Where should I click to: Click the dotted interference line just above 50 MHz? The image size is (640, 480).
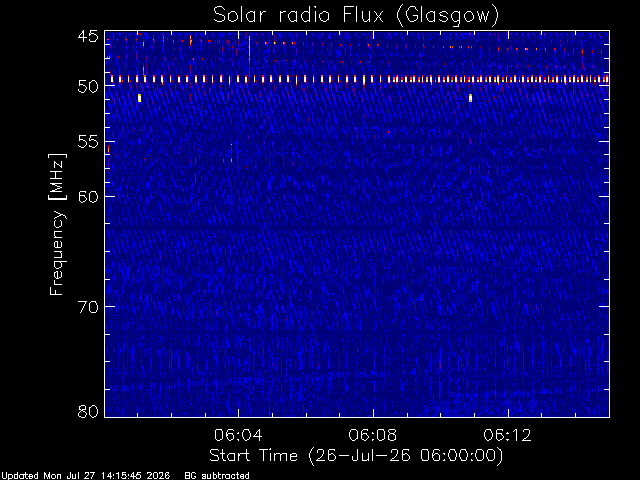pyautogui.click(x=357, y=79)
